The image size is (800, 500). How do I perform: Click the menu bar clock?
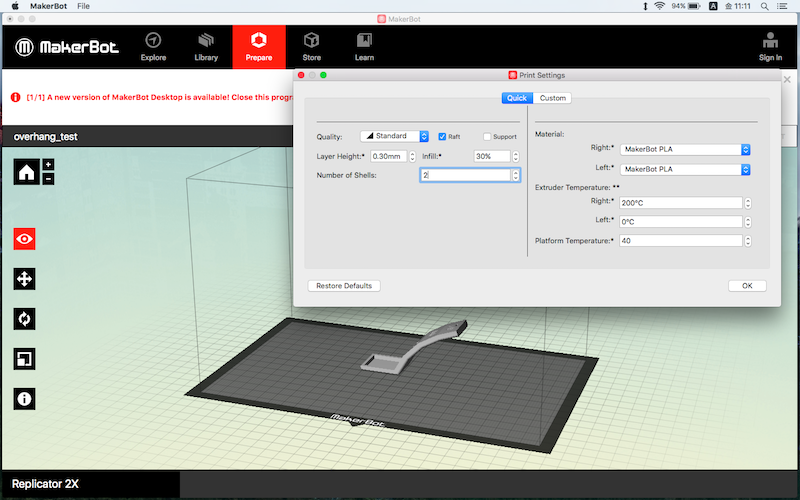click(738, 6)
